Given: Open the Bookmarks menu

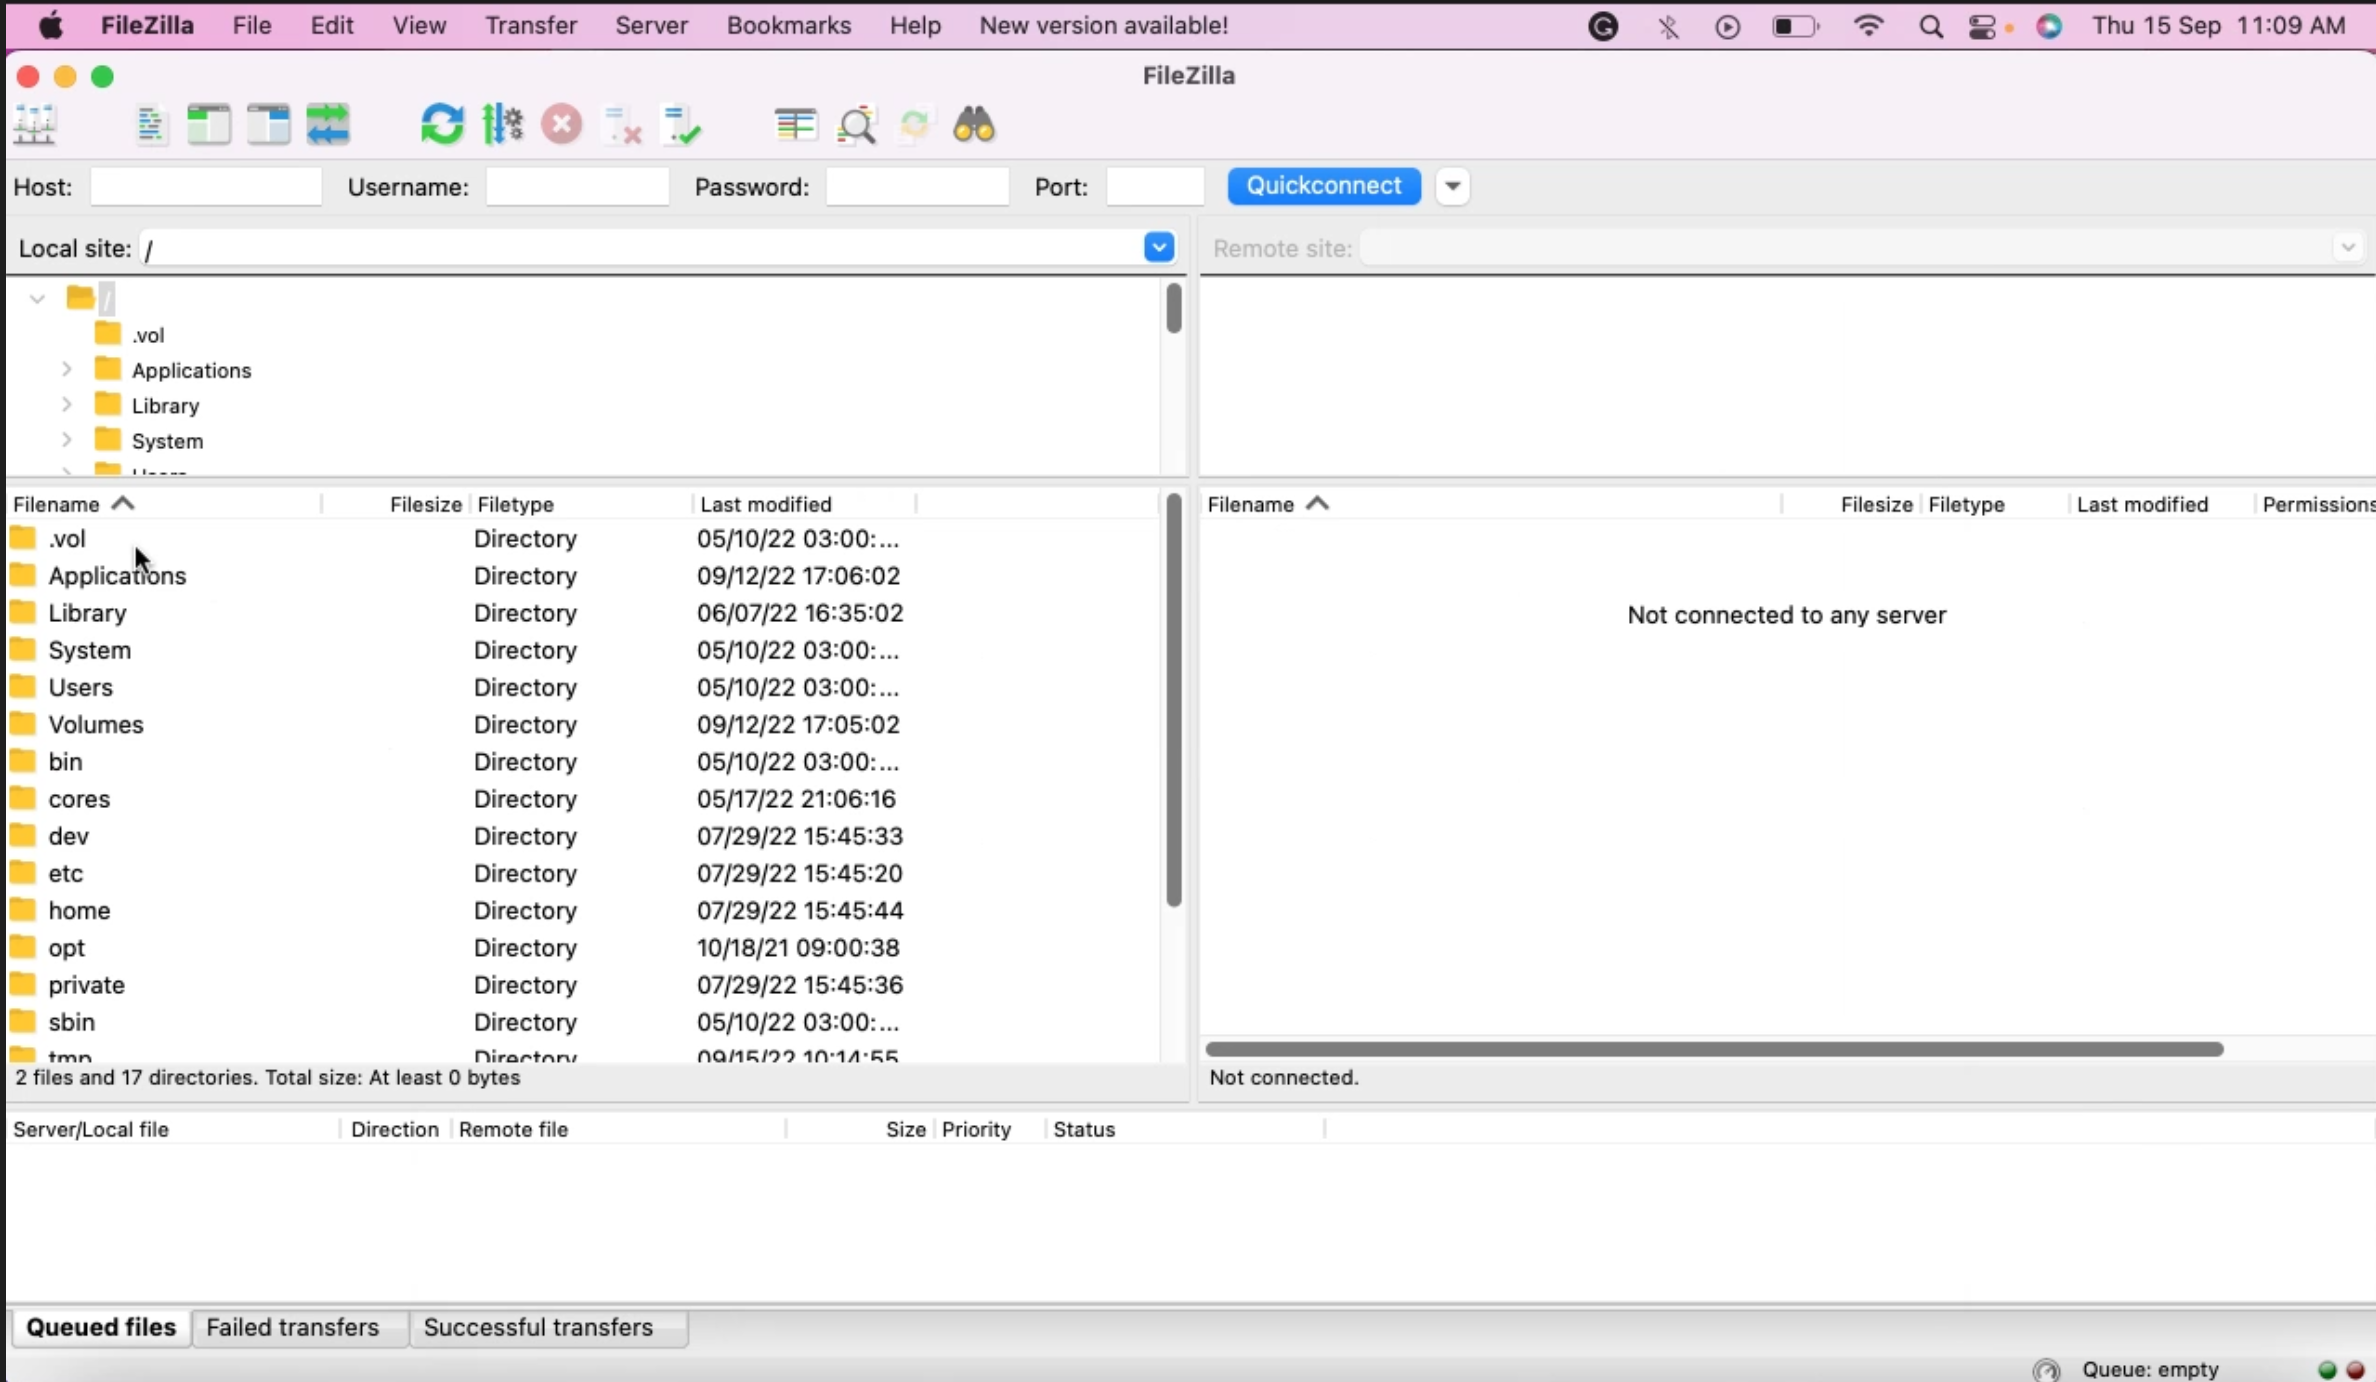Looking at the screenshot, I should pos(789,25).
